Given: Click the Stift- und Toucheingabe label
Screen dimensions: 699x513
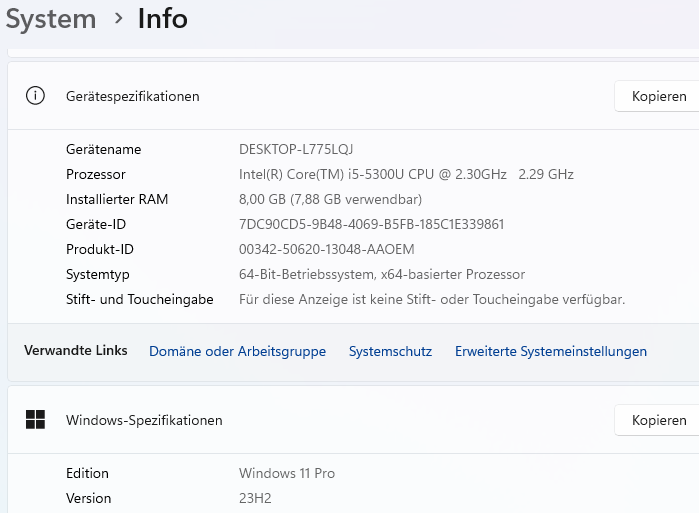Looking at the screenshot, I should (140, 299).
